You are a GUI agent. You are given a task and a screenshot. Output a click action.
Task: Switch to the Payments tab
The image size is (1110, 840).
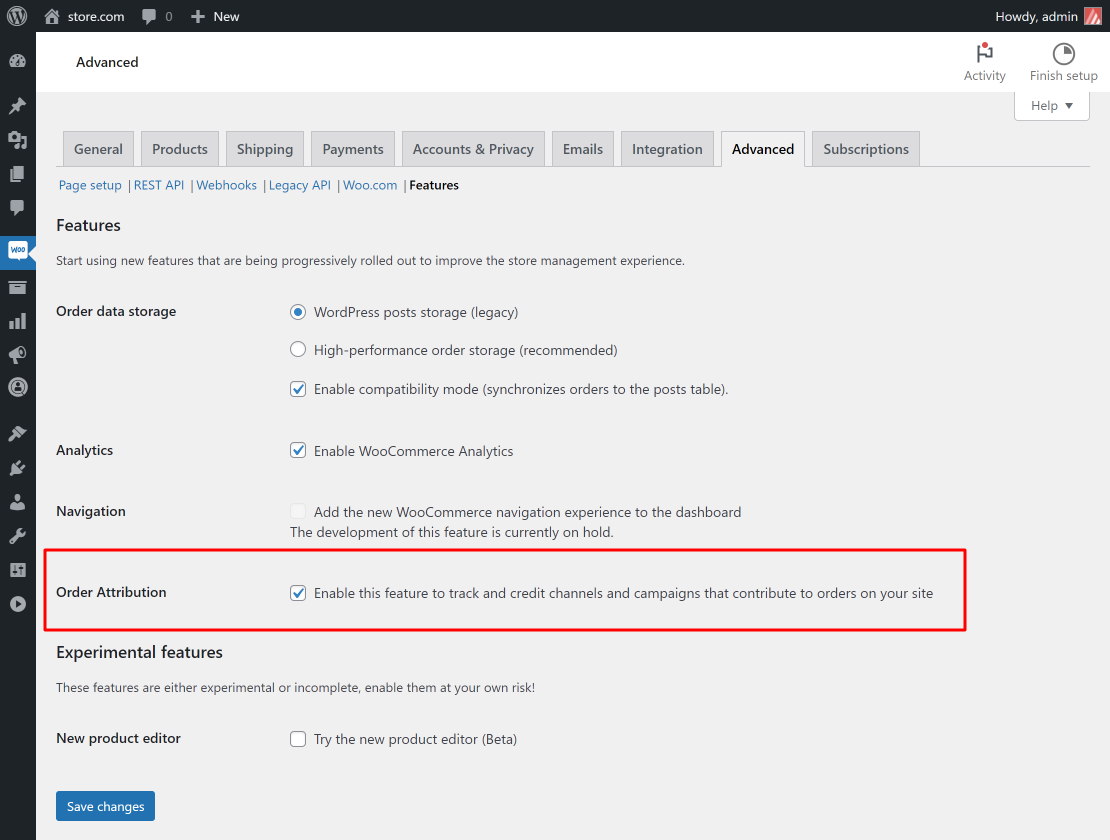353,149
